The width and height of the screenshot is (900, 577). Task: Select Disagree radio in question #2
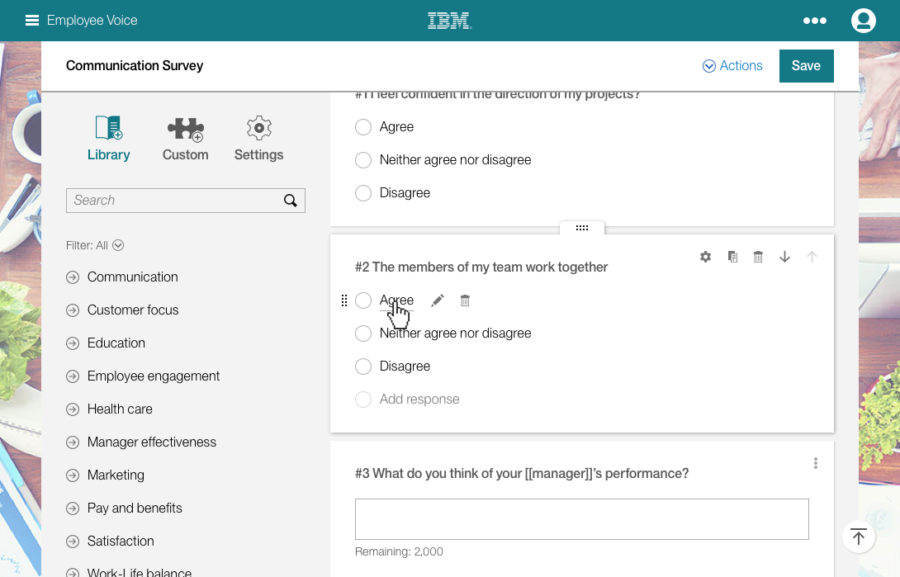click(x=363, y=366)
